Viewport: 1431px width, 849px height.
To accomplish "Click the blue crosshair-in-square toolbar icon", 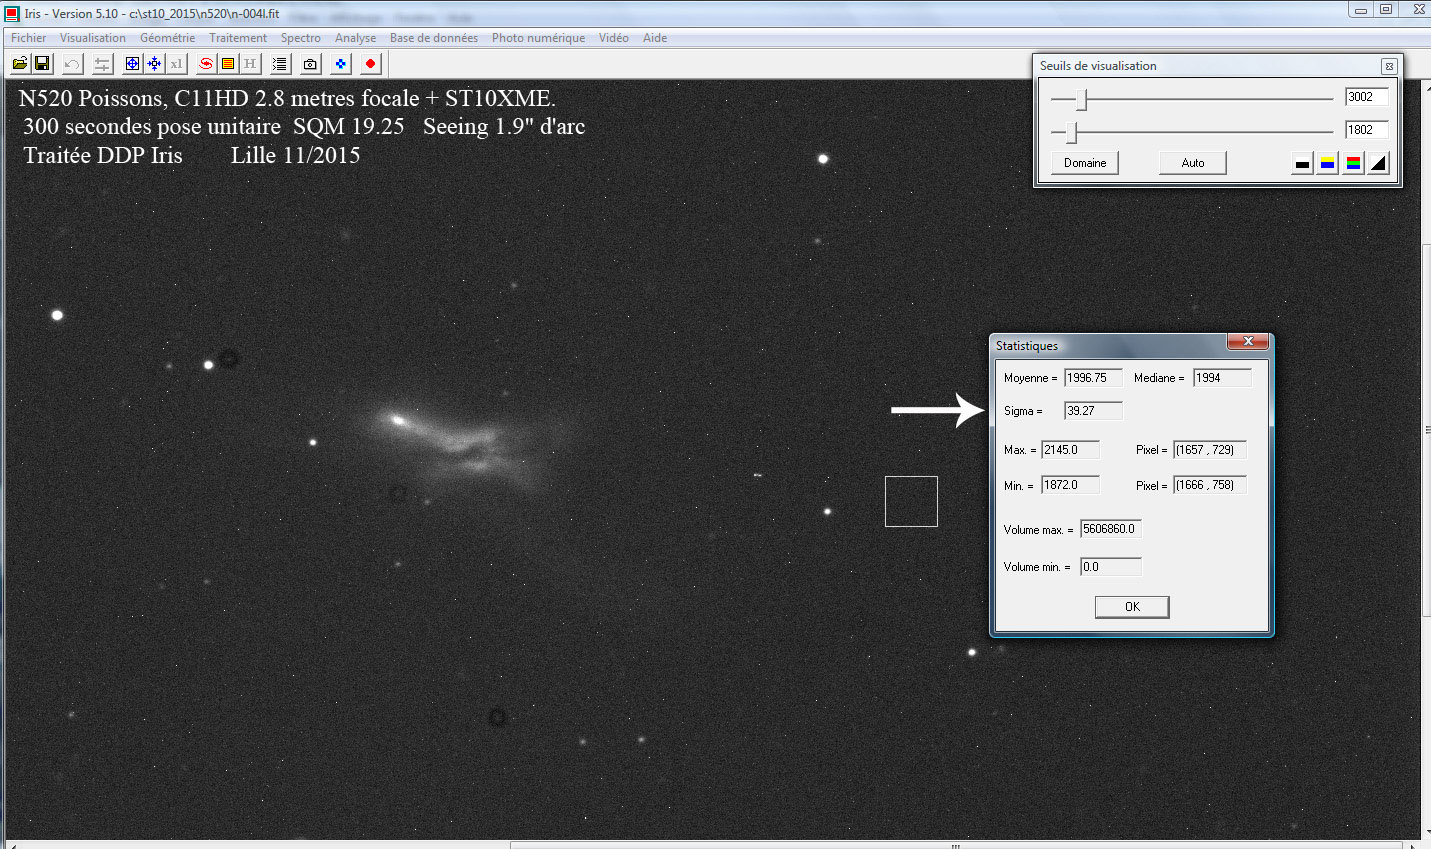I will 132,64.
